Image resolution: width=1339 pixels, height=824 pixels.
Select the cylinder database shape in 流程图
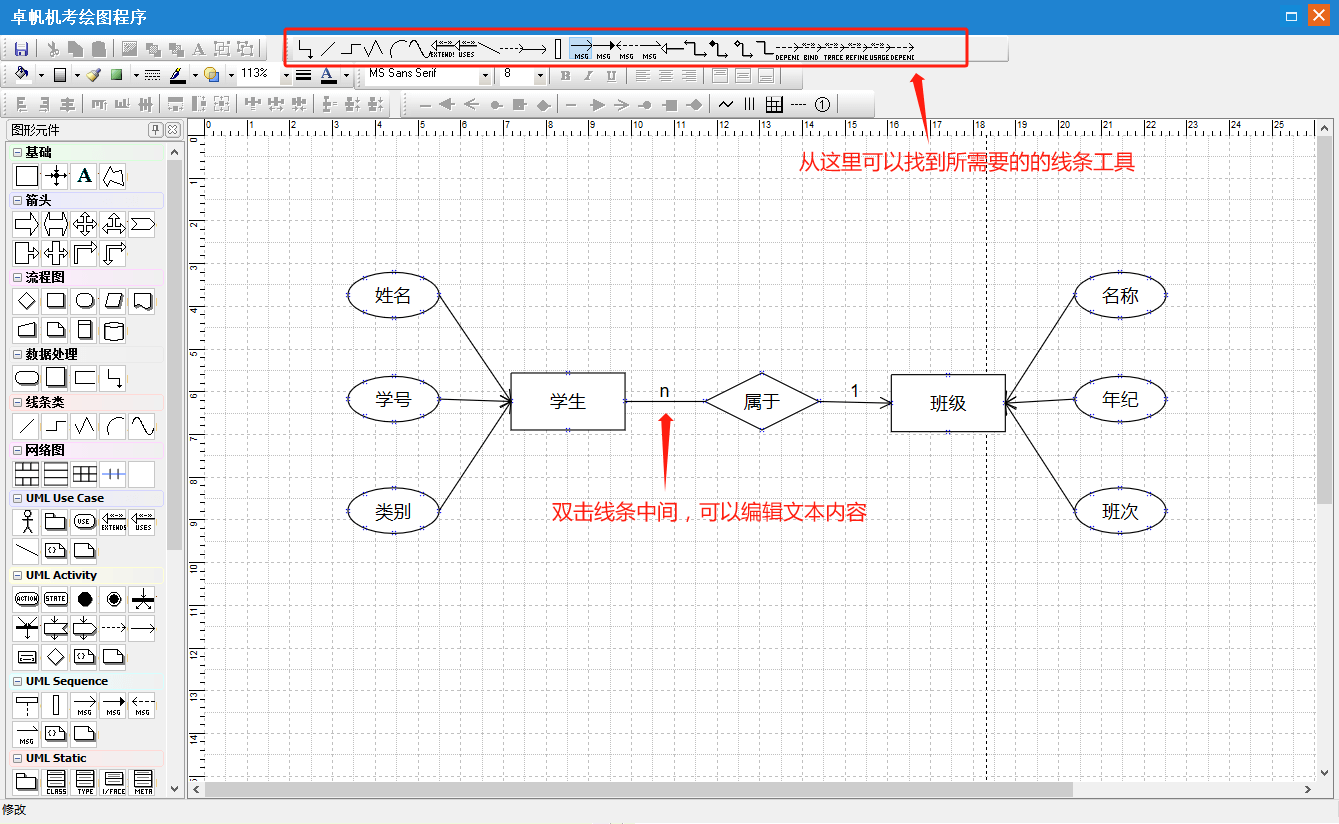pyautogui.click(x=113, y=330)
